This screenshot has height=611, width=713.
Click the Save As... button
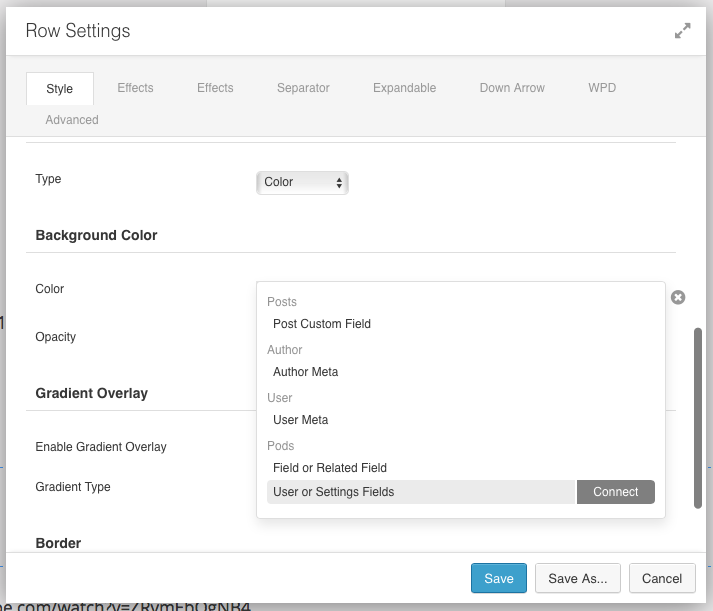(577, 578)
